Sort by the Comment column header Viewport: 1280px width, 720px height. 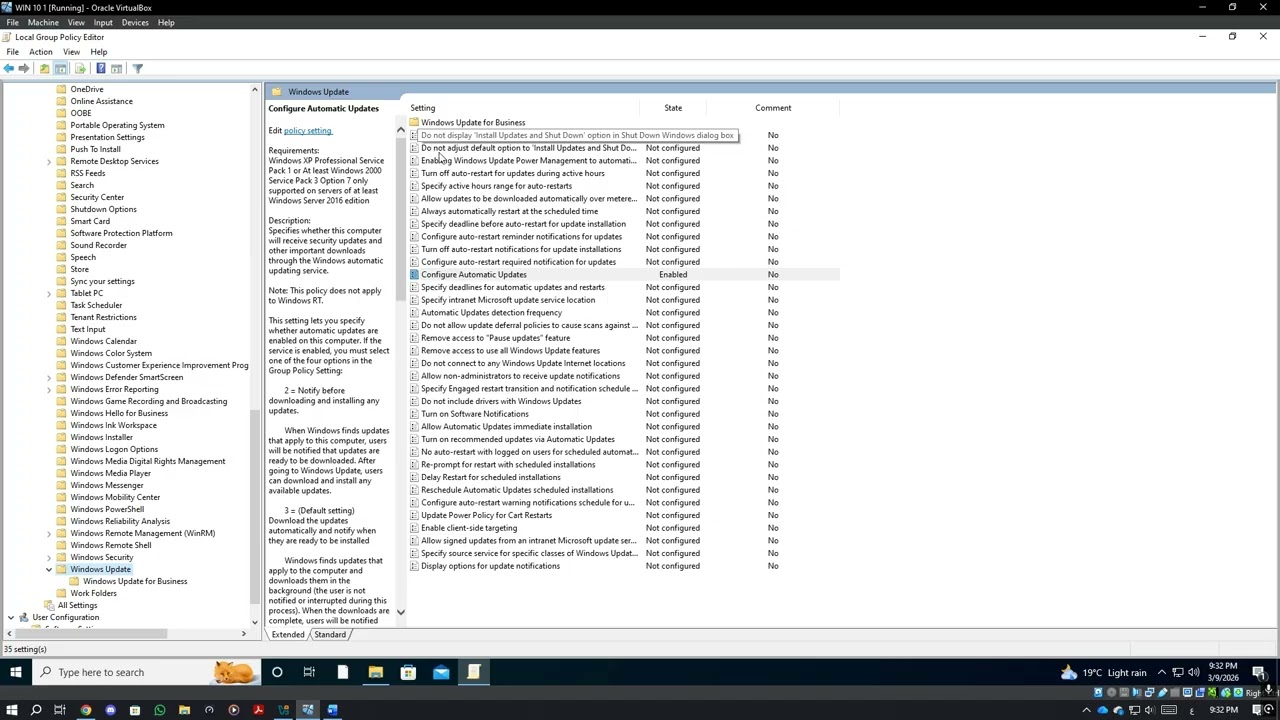(x=773, y=108)
